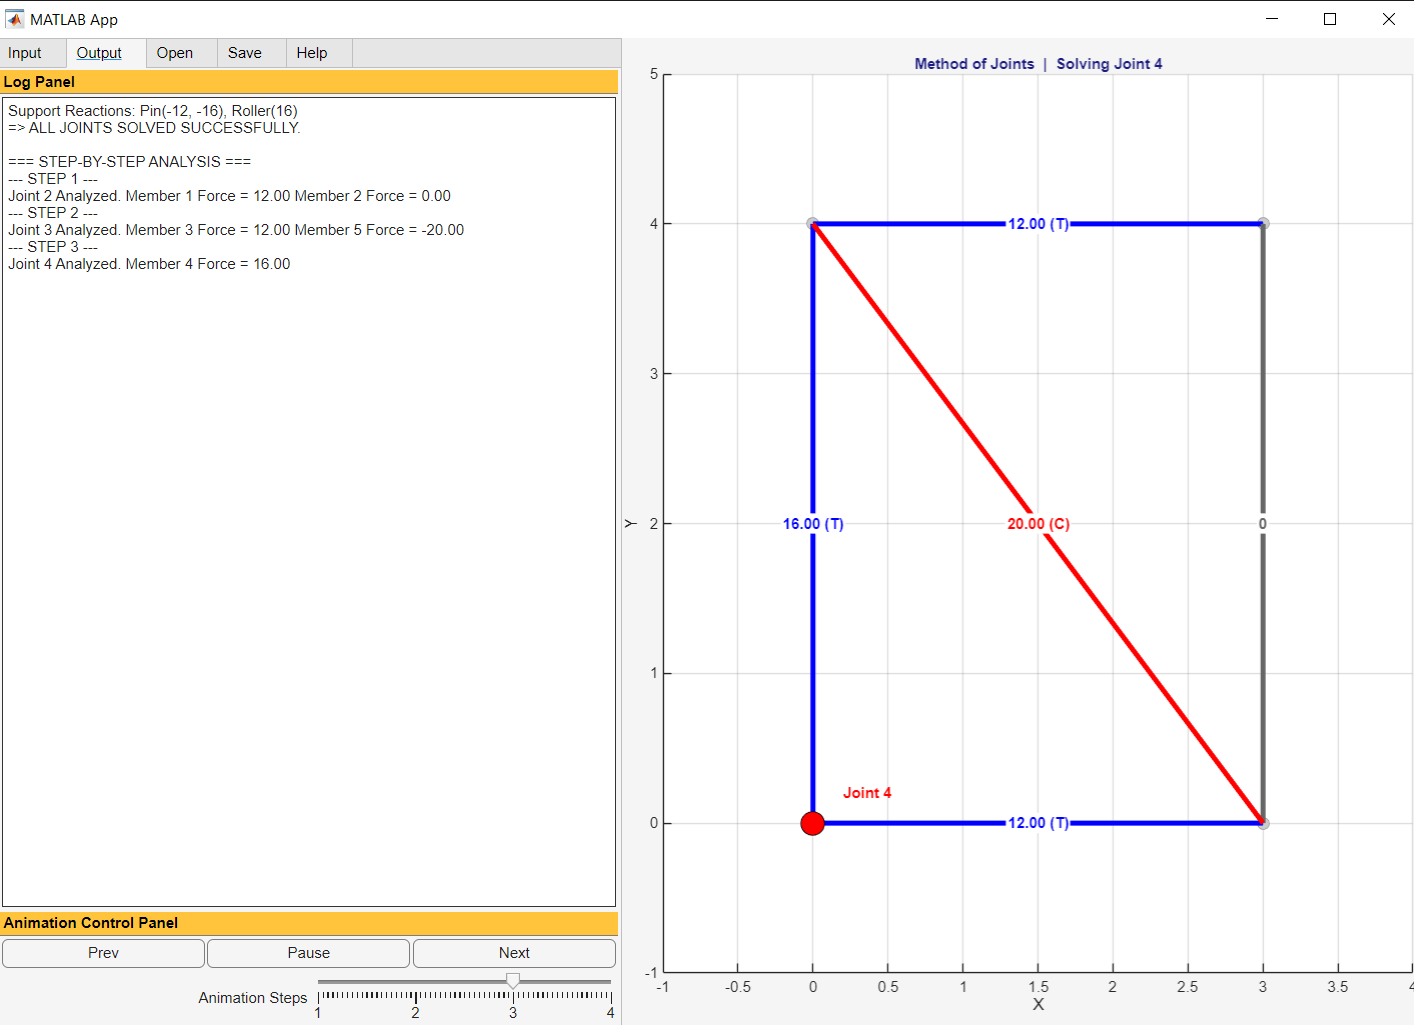Viewport: 1414px width, 1025px height.
Task: Click the Log Panel header
Action: tap(309, 82)
